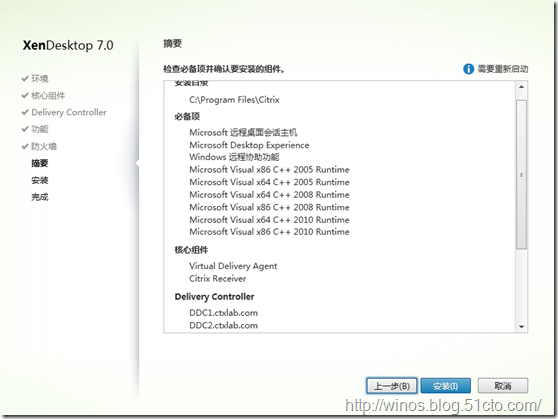Screen dimensions: 558x419
Task: Click the 检查必备项并确认要安装的组件 instruction text
Action: 224,69
